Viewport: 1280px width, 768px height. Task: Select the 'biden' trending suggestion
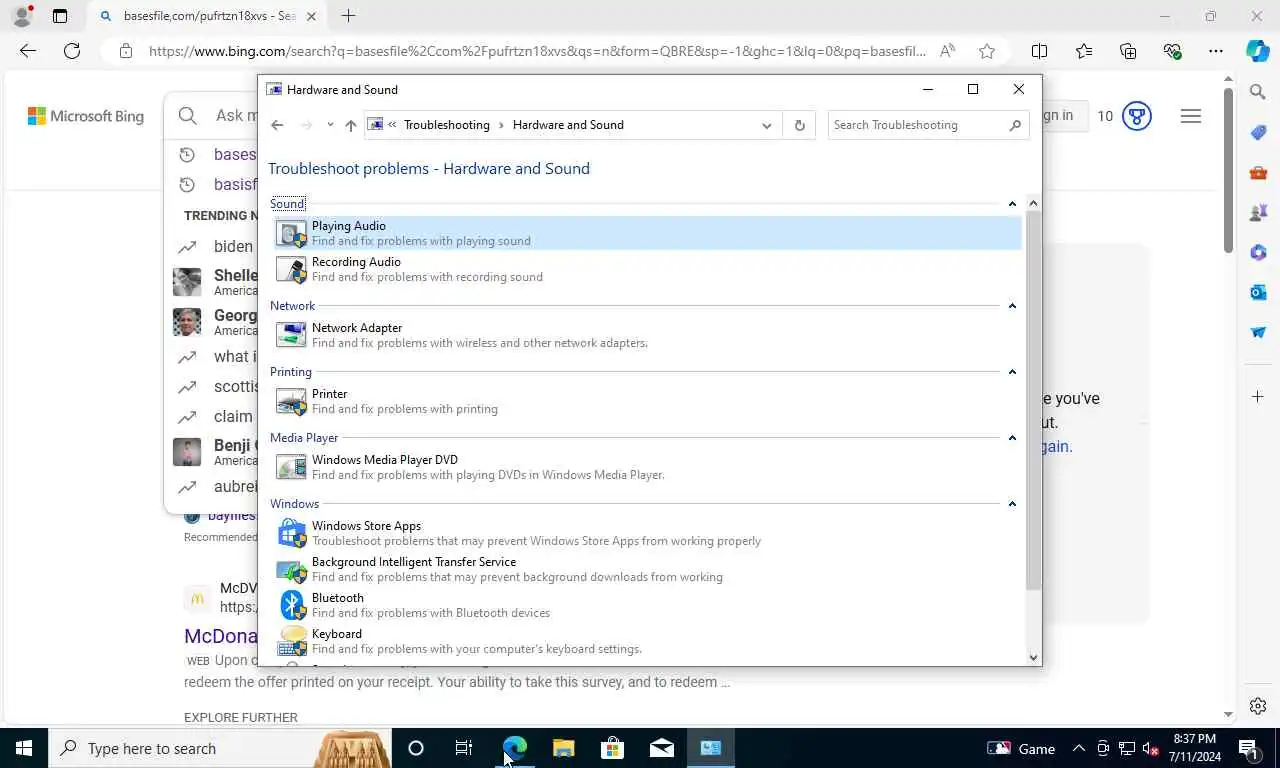(x=233, y=246)
